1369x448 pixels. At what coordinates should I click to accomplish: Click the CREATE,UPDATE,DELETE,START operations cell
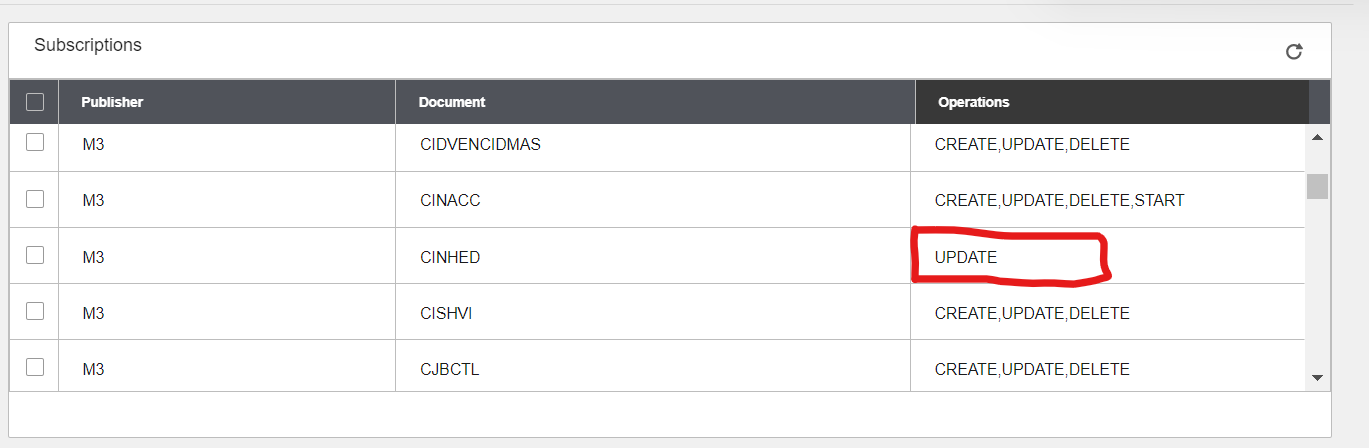pyautogui.click(x=1108, y=201)
